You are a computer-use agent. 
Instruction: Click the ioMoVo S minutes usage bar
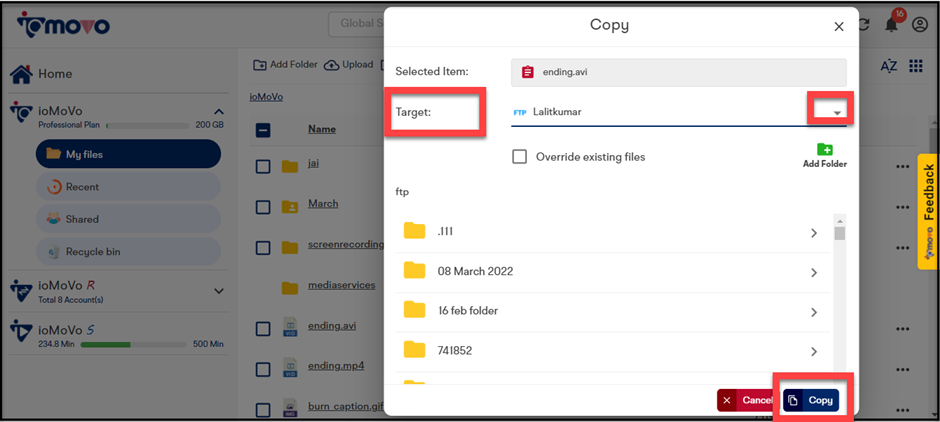tap(133, 345)
